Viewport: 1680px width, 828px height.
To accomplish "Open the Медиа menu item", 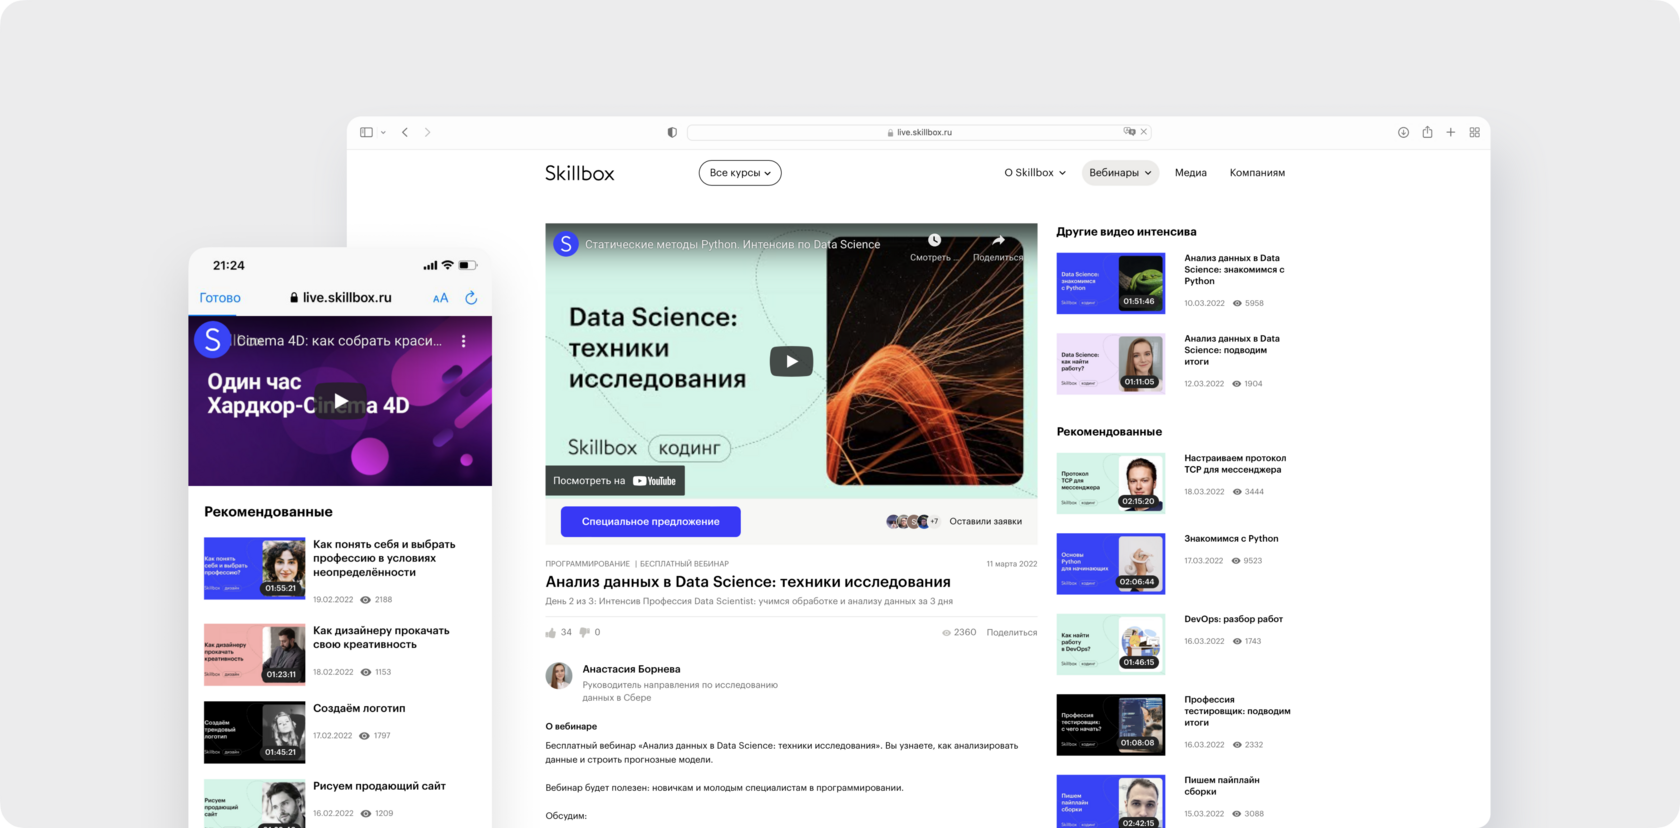I will (x=1190, y=173).
